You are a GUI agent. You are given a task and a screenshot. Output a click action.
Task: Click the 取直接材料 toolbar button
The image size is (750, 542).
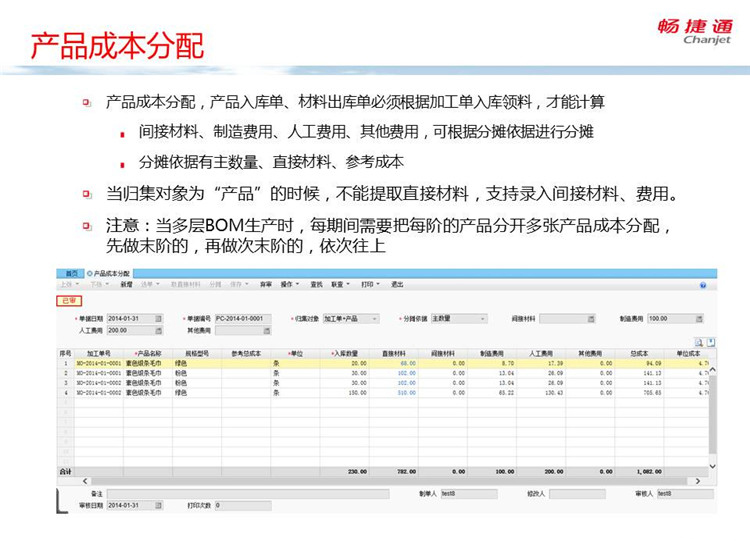(x=186, y=284)
